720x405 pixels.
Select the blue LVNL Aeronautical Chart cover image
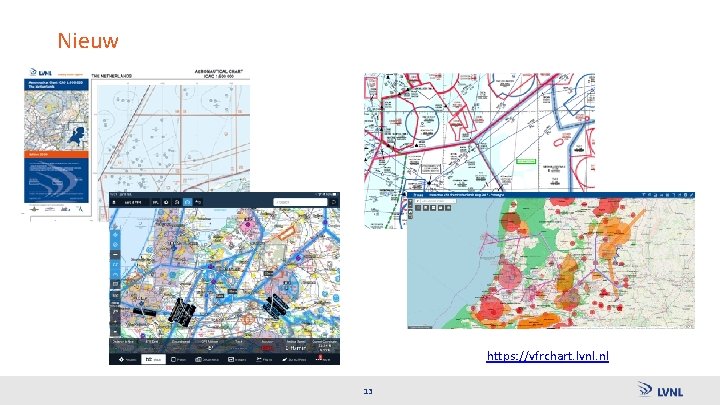(56, 140)
